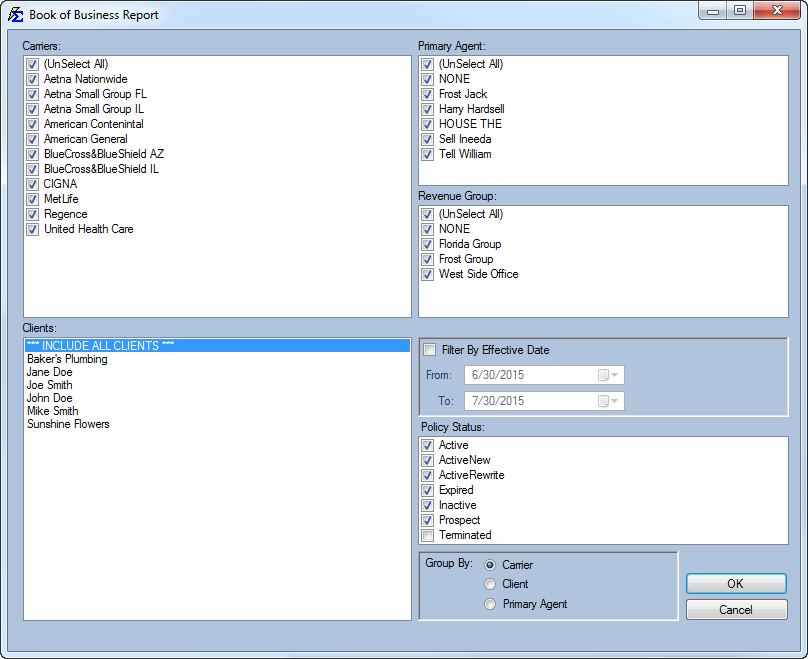Uncheck the Prospect policy status
Screen dimensions: 808x659
pos(428,520)
